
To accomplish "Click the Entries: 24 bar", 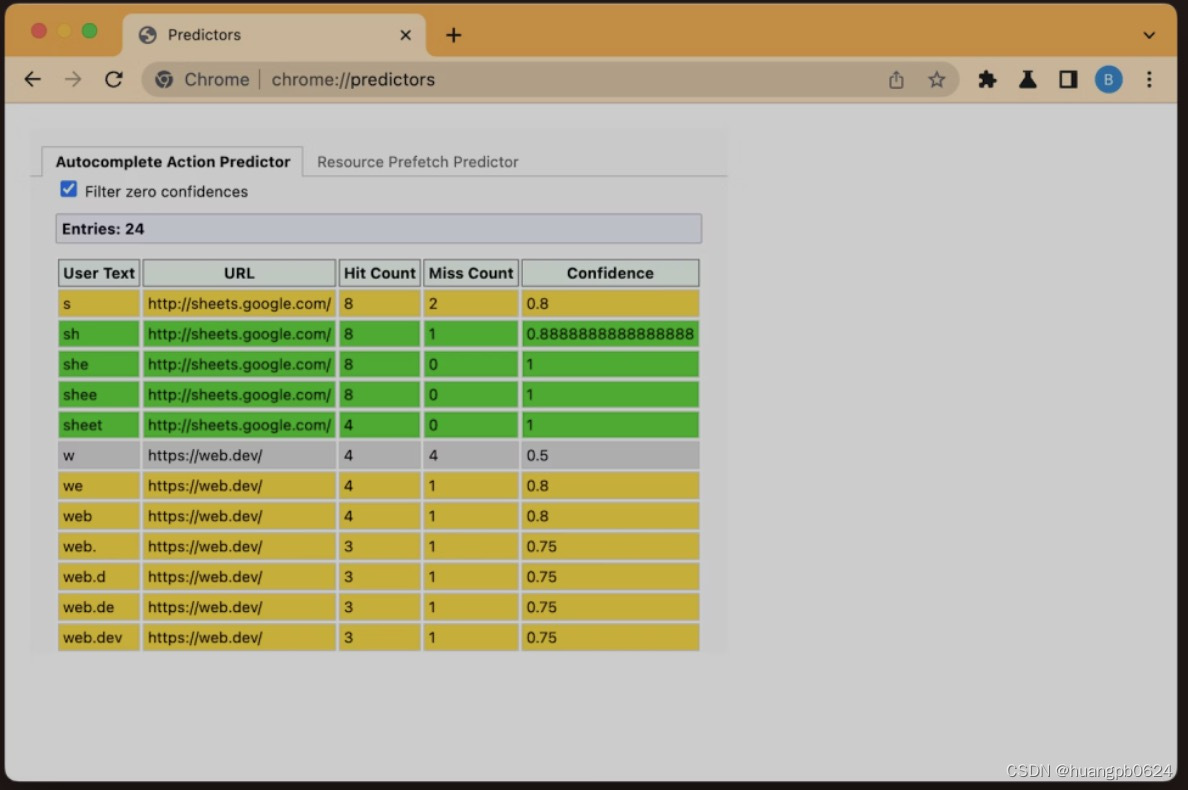I will click(x=378, y=229).
